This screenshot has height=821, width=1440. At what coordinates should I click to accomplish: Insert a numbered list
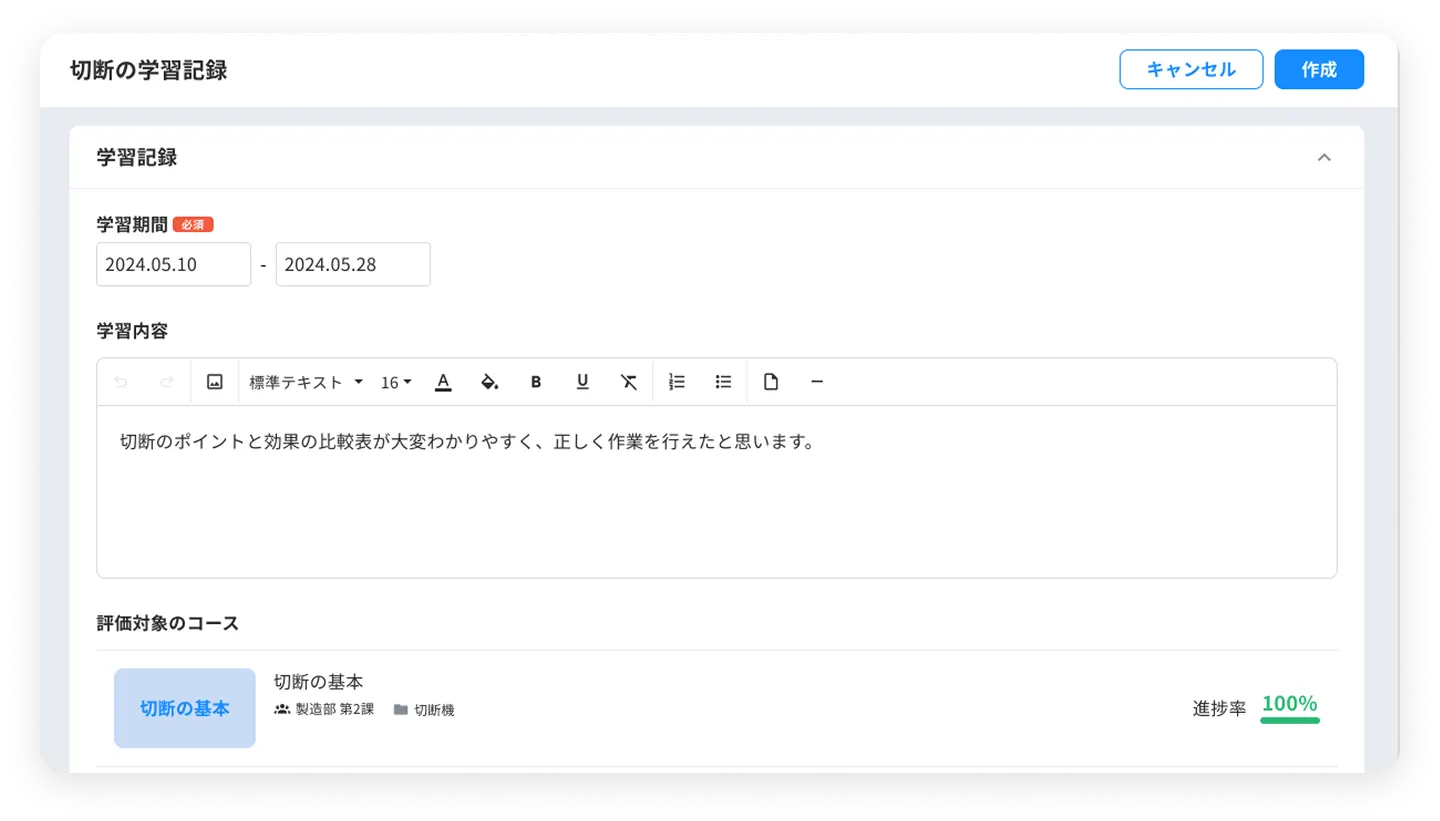pos(677,382)
